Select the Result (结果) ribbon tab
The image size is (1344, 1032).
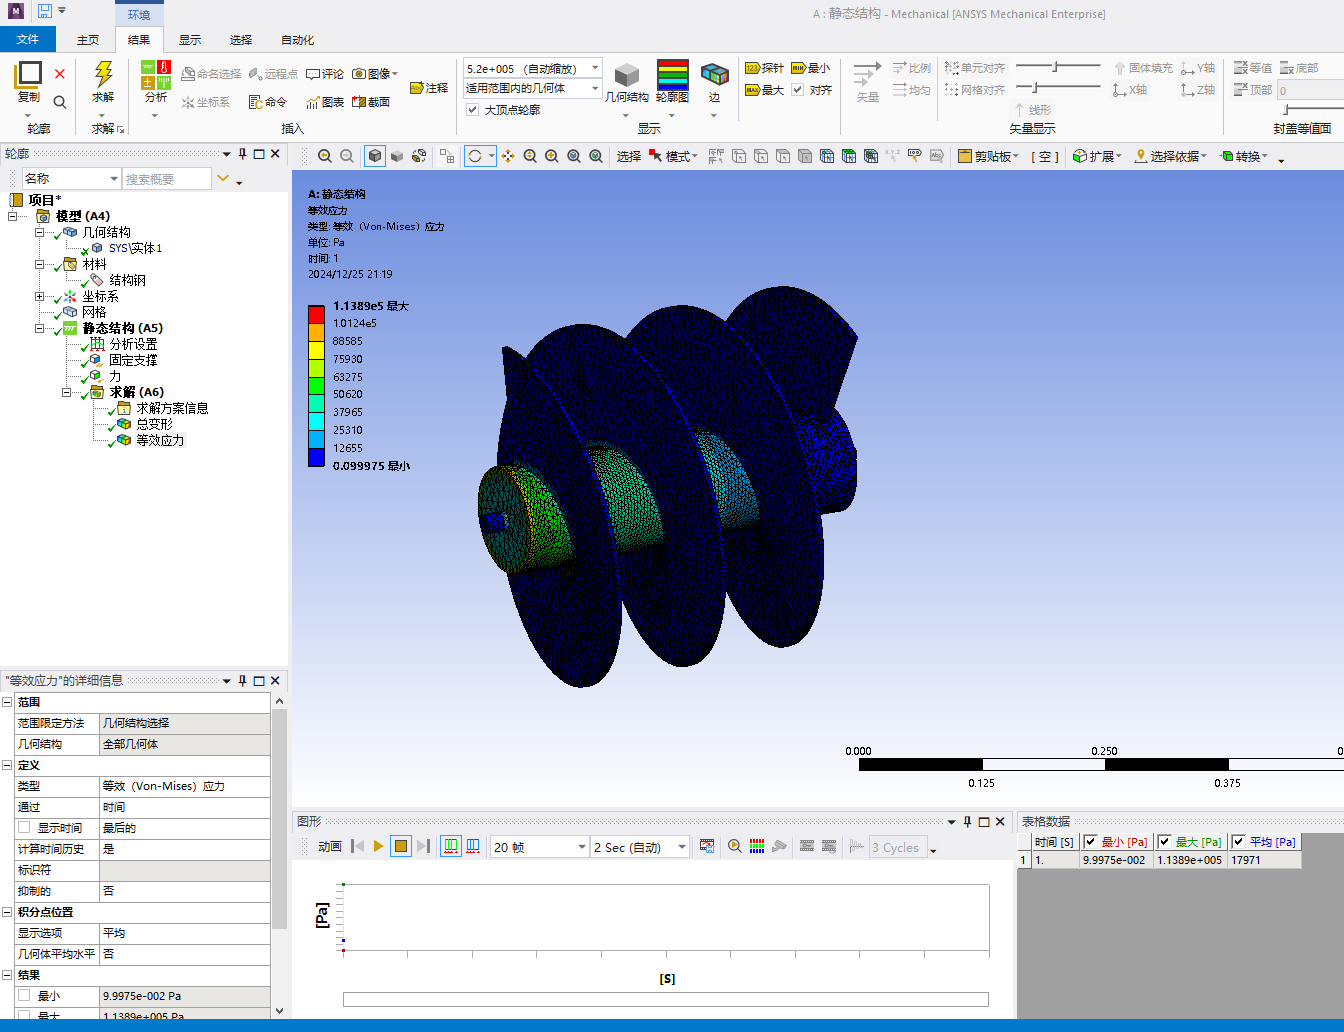[139, 40]
